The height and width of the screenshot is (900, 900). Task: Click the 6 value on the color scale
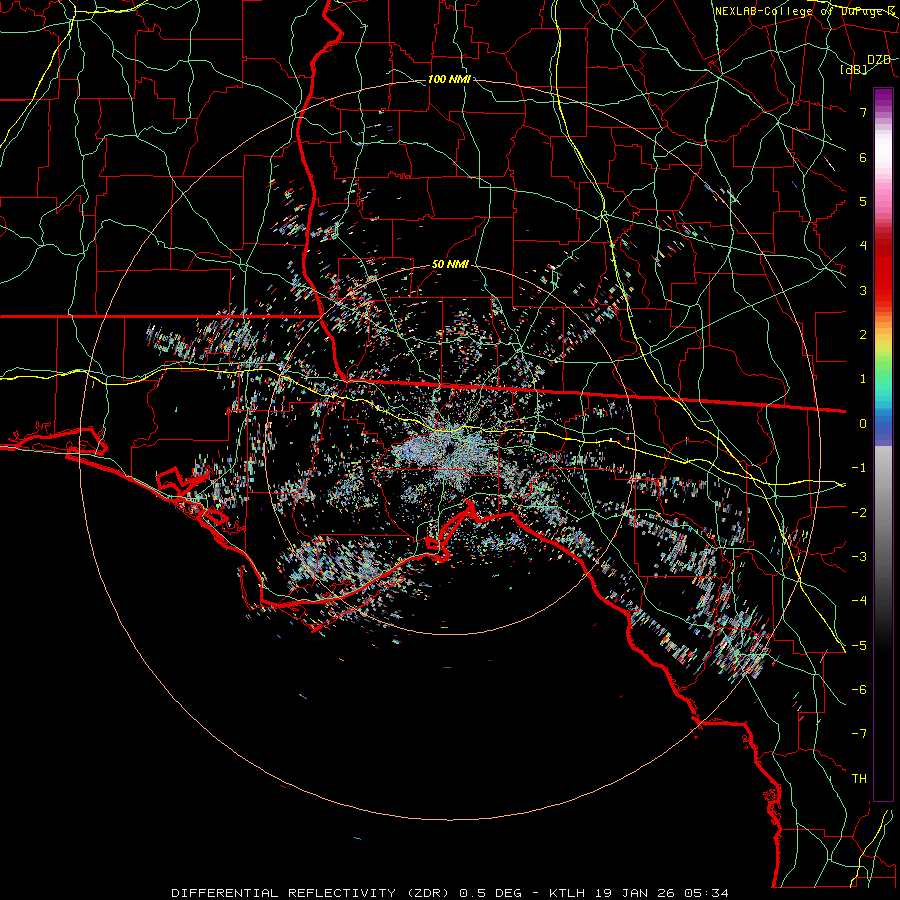[863, 157]
